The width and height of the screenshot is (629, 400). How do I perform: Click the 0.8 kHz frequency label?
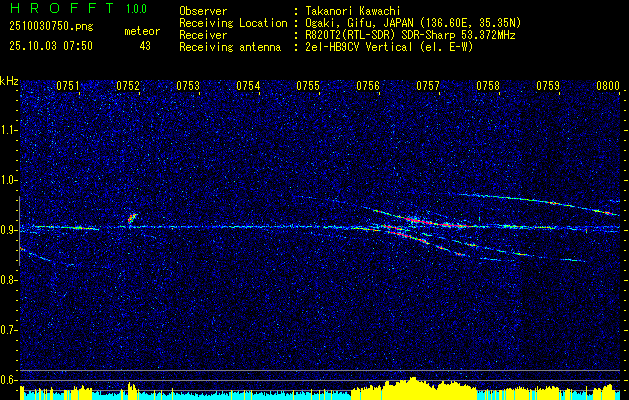point(8,280)
